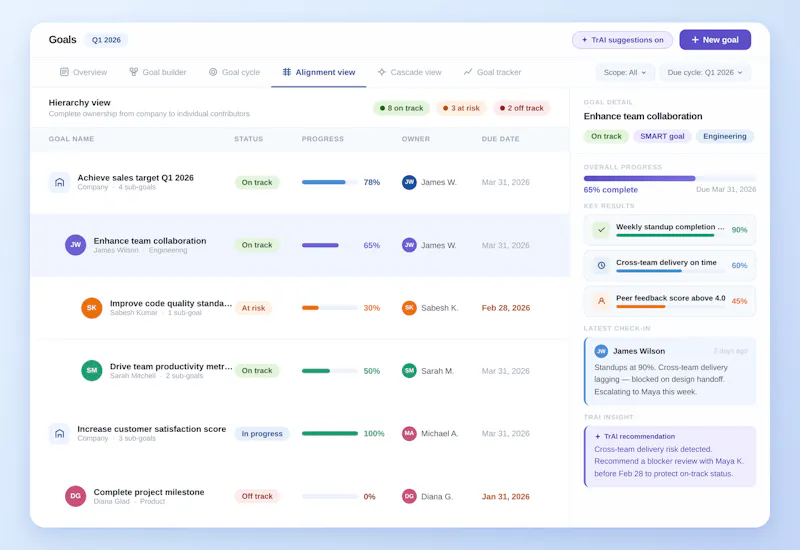Viewport: 800px width, 550px height.
Task: Click the sparkle icon next to TrAI recommendation
Action: 597,437
